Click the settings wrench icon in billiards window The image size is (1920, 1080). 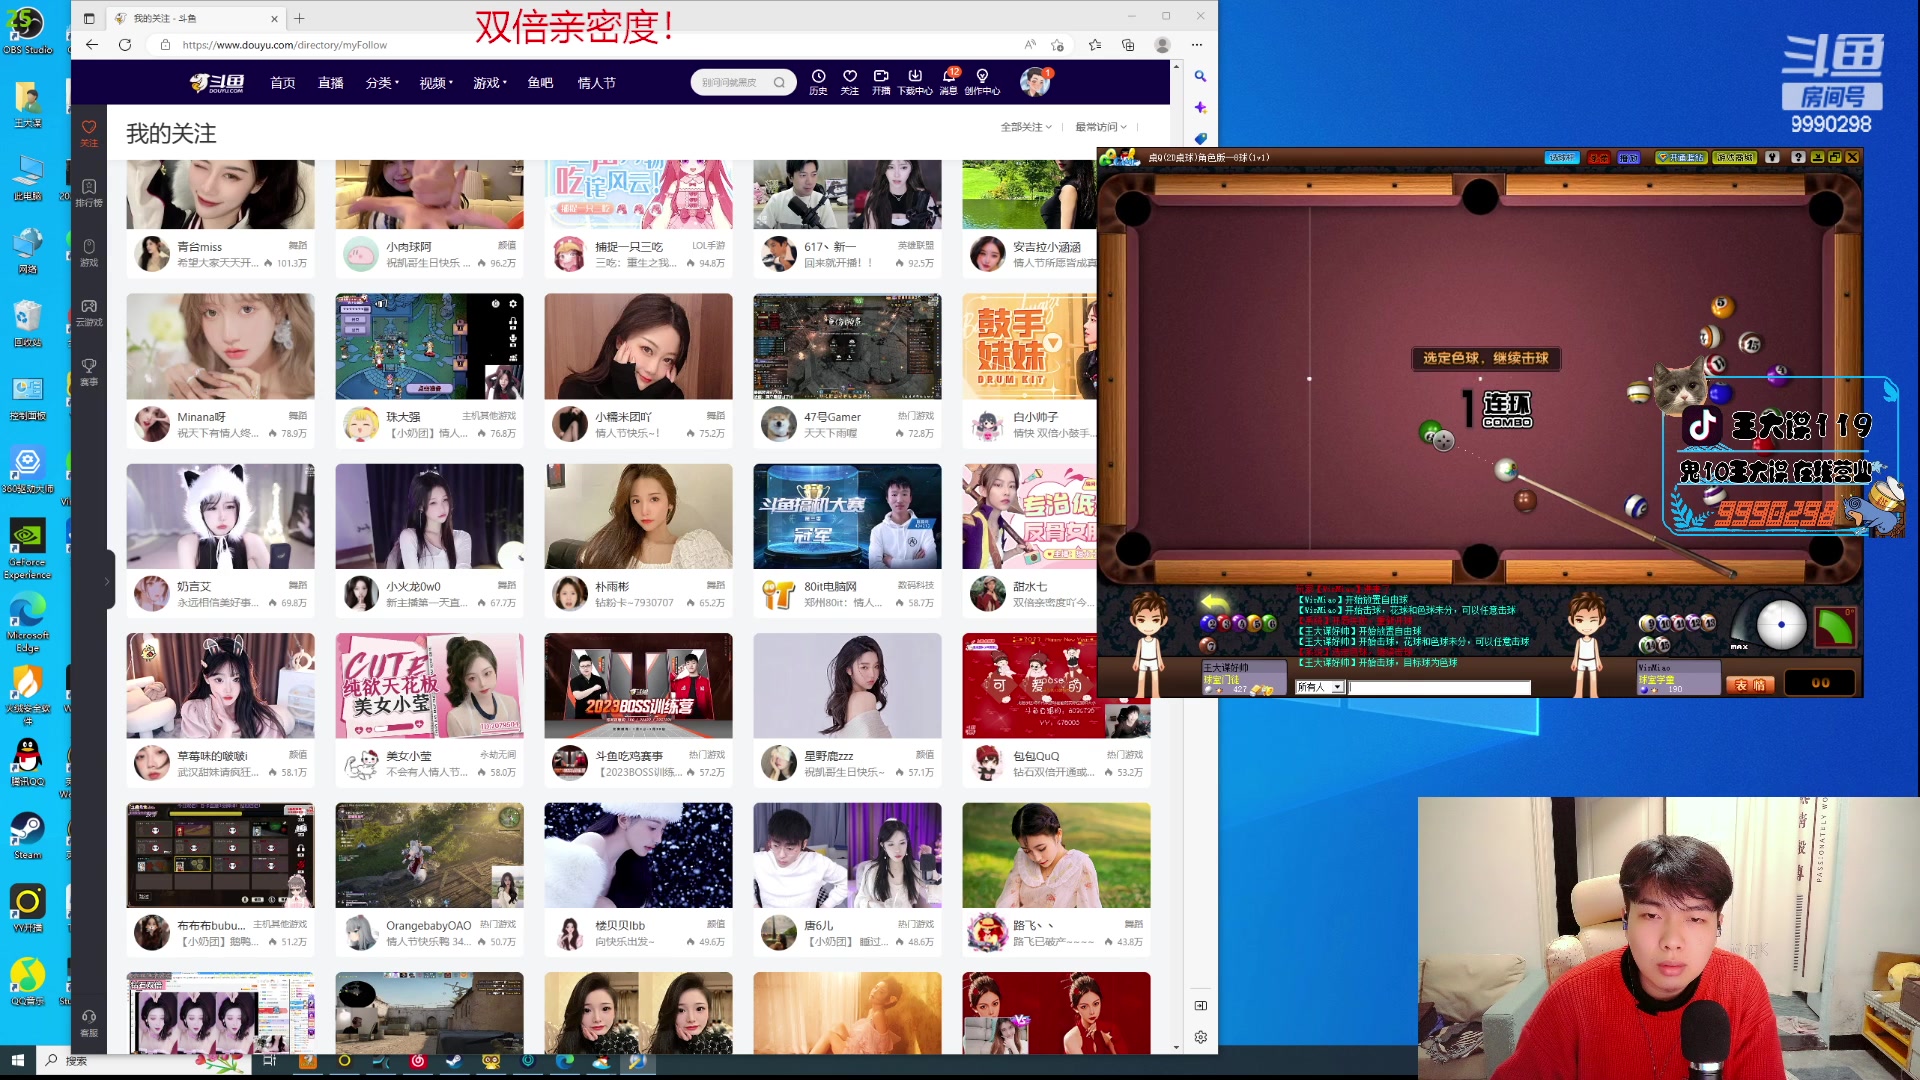(1772, 157)
